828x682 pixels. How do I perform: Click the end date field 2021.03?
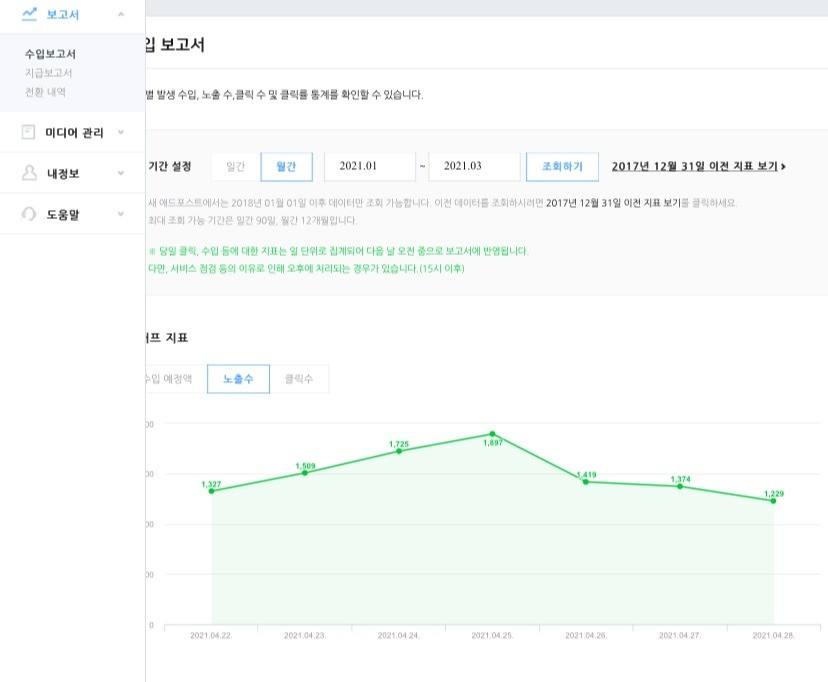(x=474, y=166)
